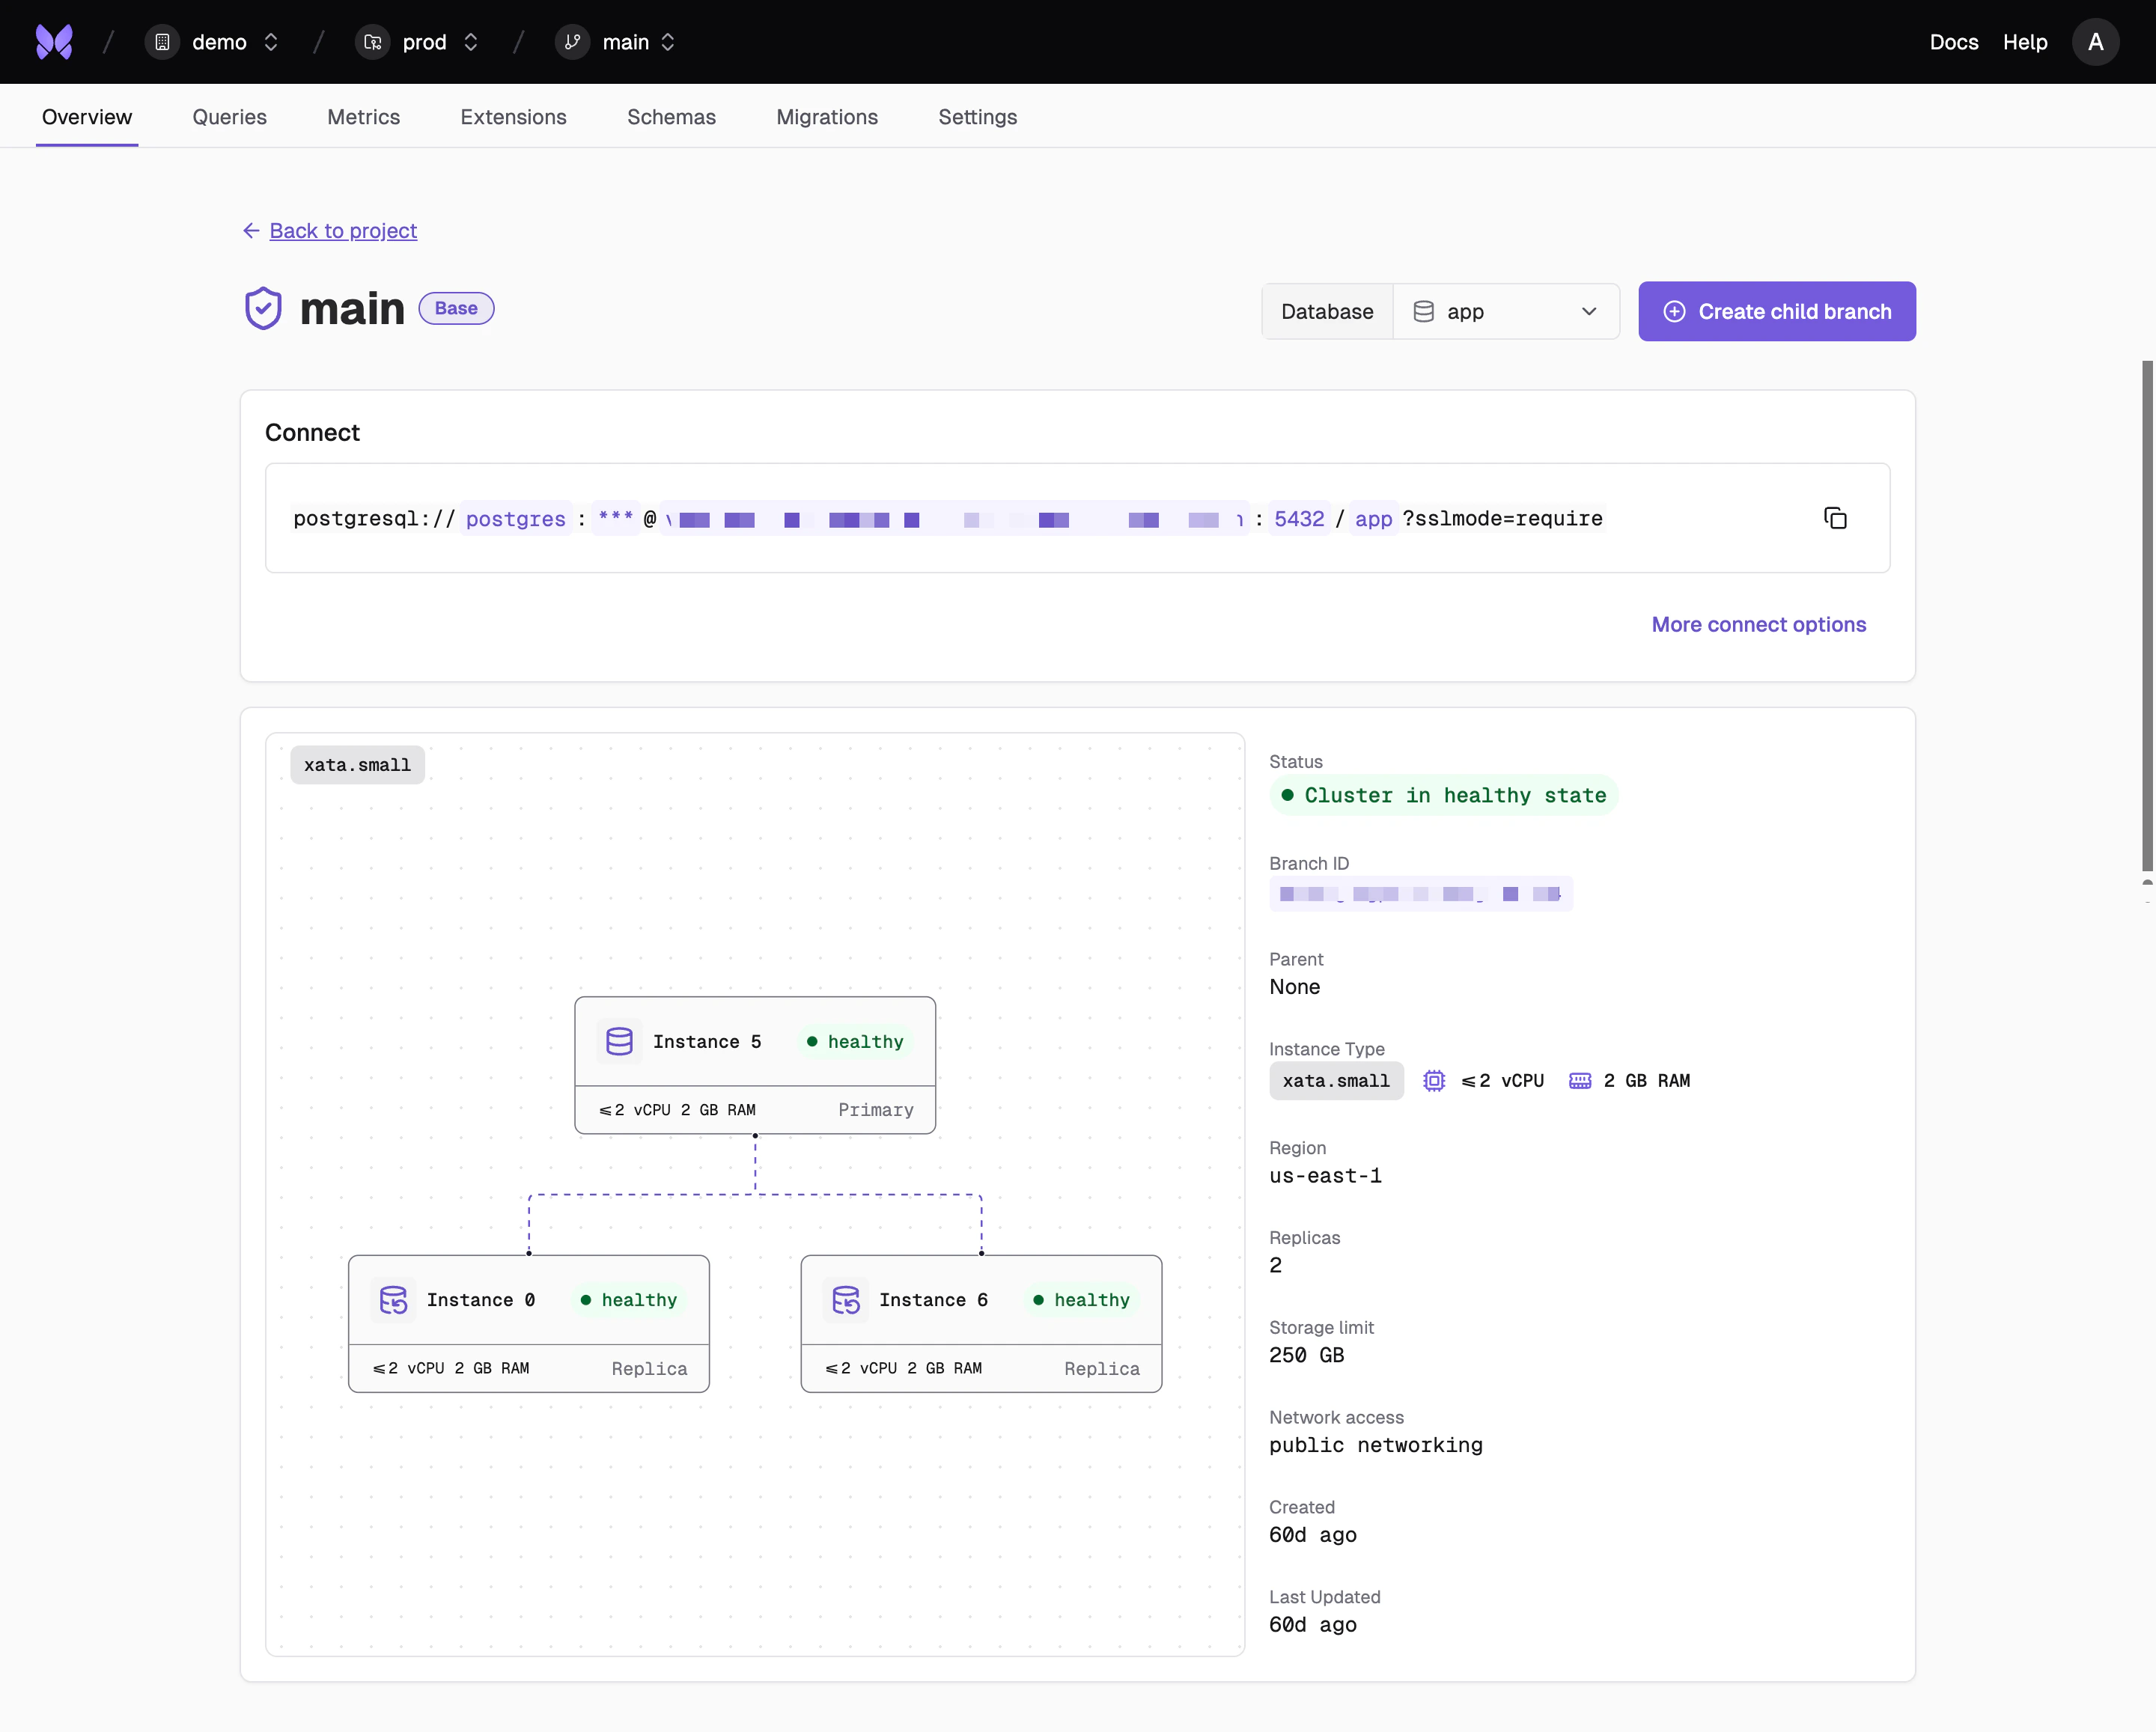Click the branch icon beside main breadcrumb
Image resolution: width=2156 pixels, height=1732 pixels.
click(572, 41)
